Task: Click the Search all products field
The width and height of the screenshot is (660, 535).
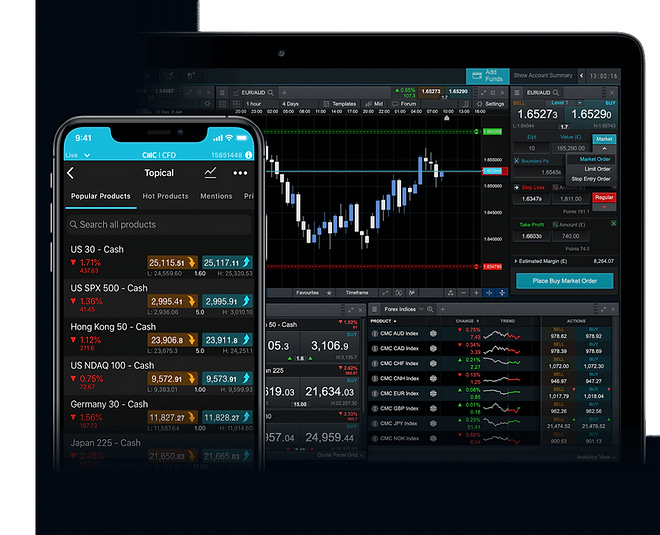Action: [x=160, y=225]
